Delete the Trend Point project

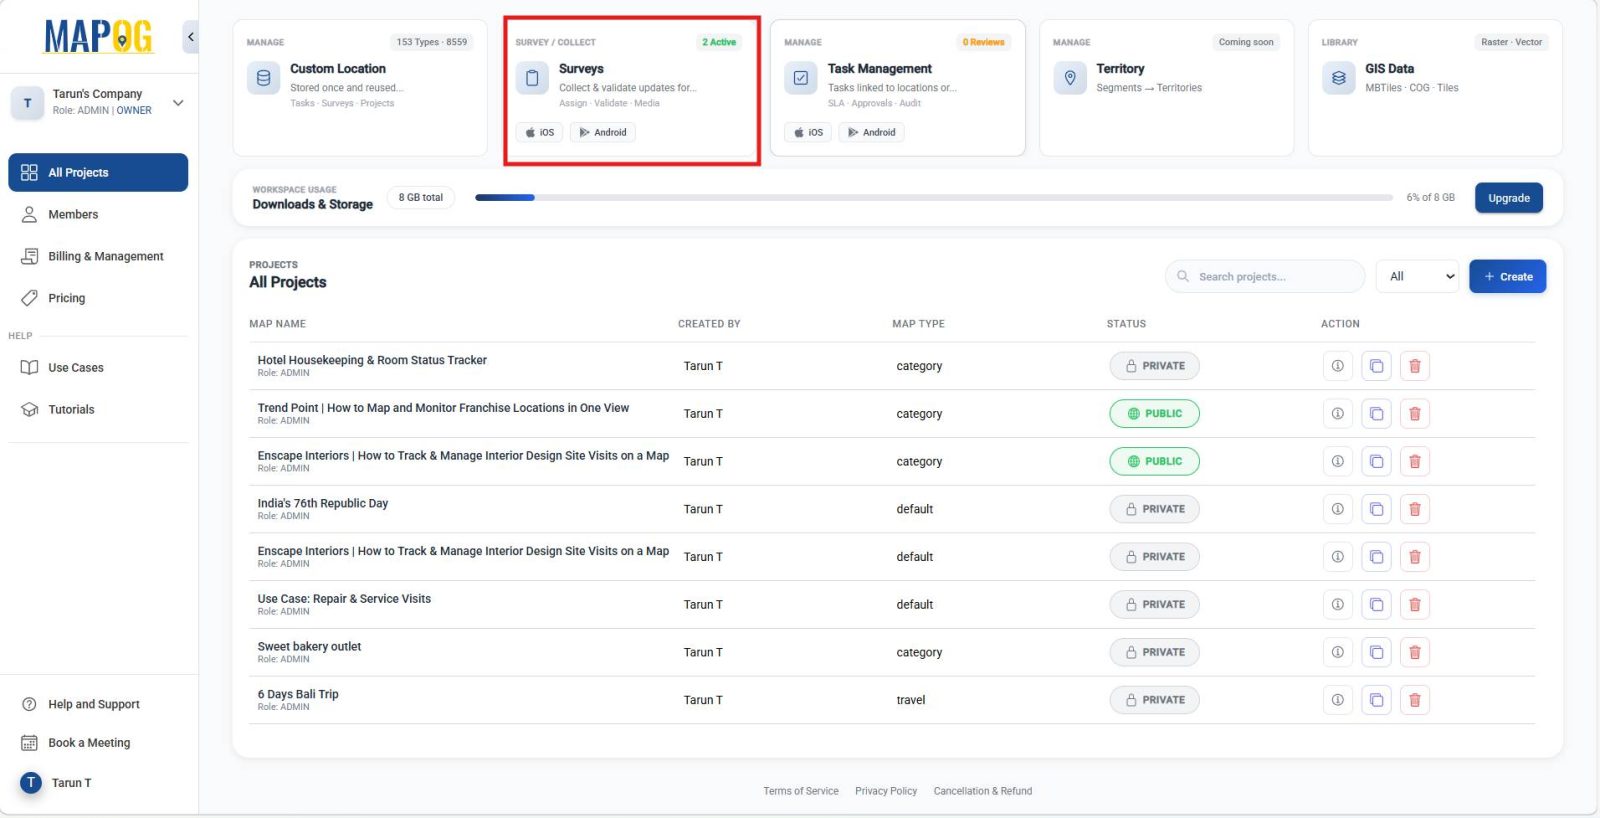tap(1415, 414)
